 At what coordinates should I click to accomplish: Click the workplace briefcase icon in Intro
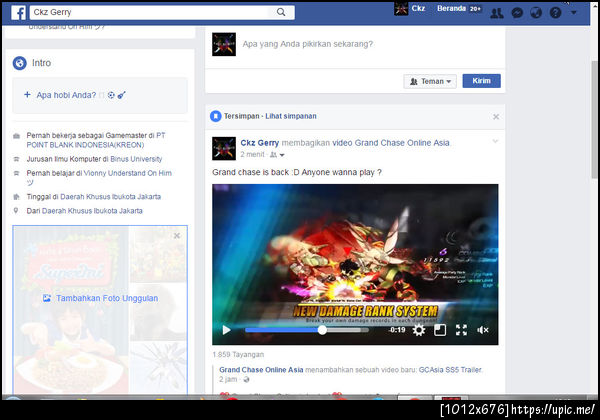tap(16, 136)
